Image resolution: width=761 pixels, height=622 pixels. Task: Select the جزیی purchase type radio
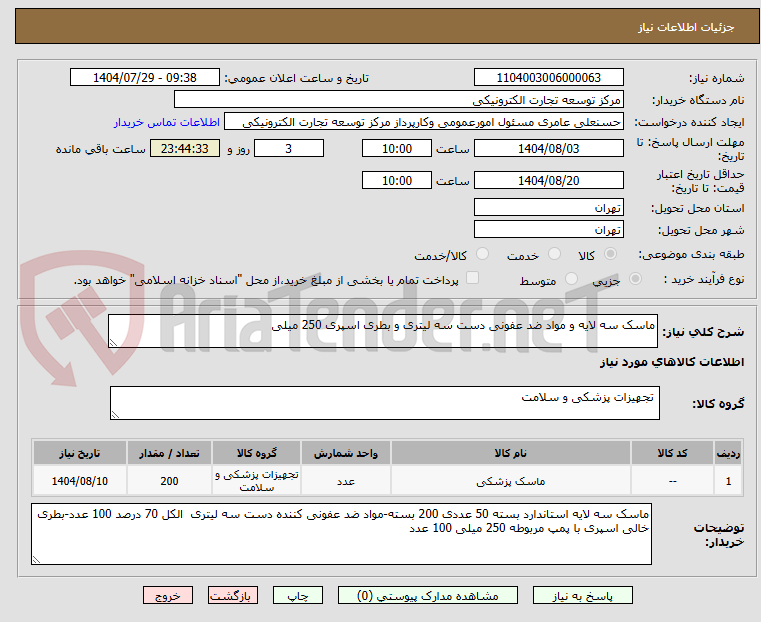click(635, 278)
